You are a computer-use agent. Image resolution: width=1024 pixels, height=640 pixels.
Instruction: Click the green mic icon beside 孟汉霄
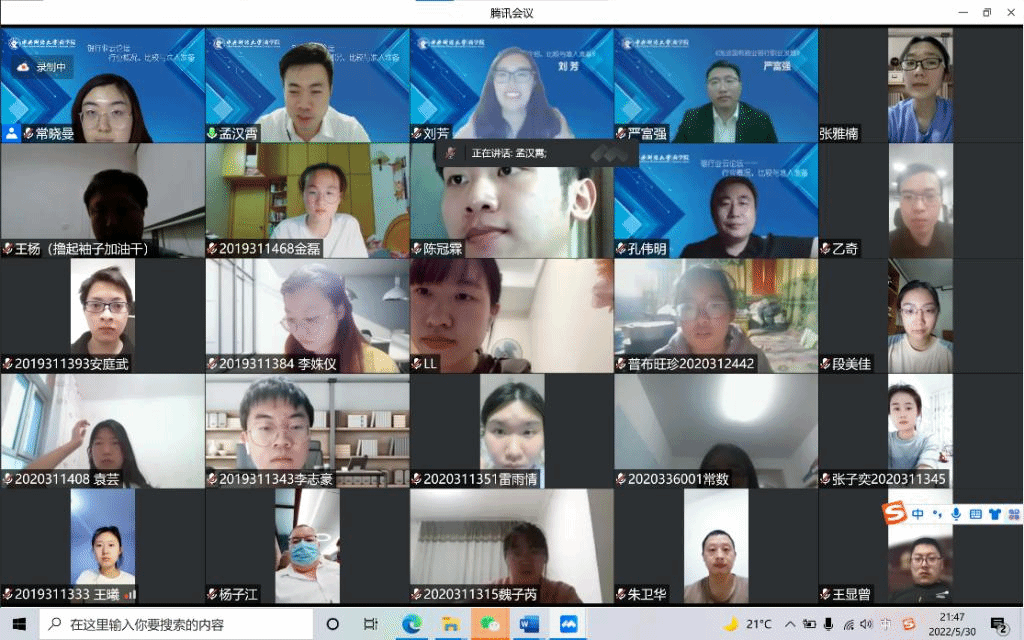pyautogui.click(x=212, y=133)
